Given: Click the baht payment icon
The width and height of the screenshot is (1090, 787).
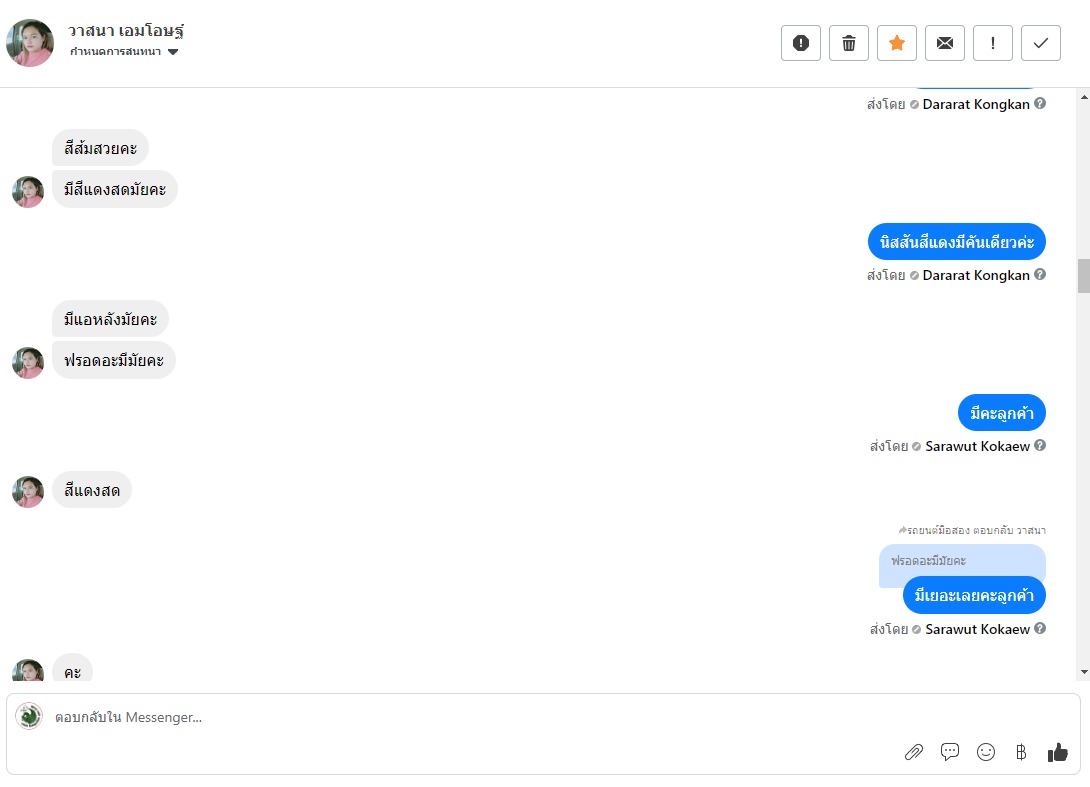Looking at the screenshot, I should pyautogui.click(x=1021, y=752).
